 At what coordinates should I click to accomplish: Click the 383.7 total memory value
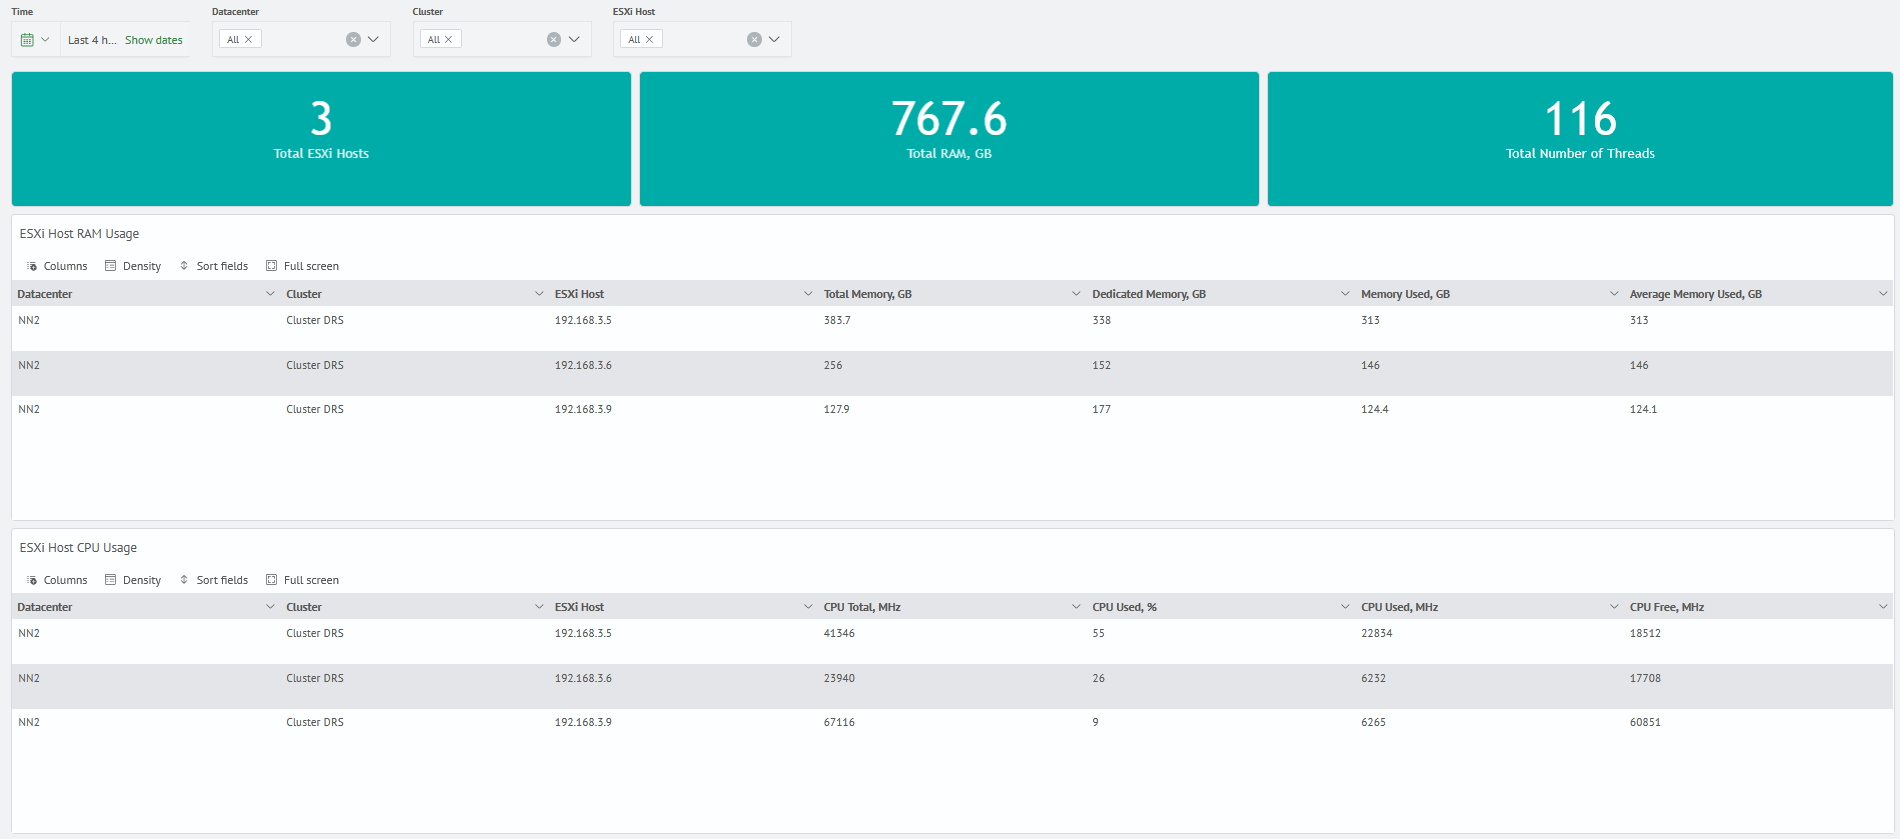(837, 321)
